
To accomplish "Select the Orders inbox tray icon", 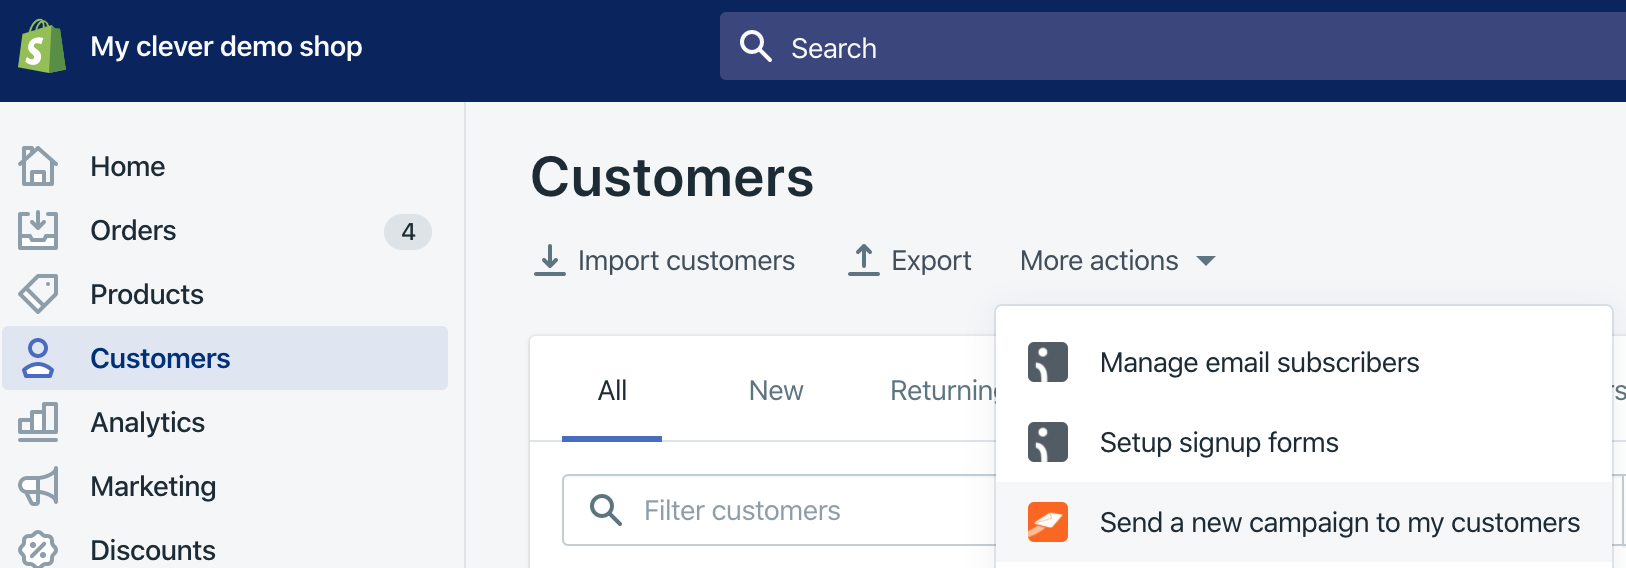I will click(x=38, y=230).
